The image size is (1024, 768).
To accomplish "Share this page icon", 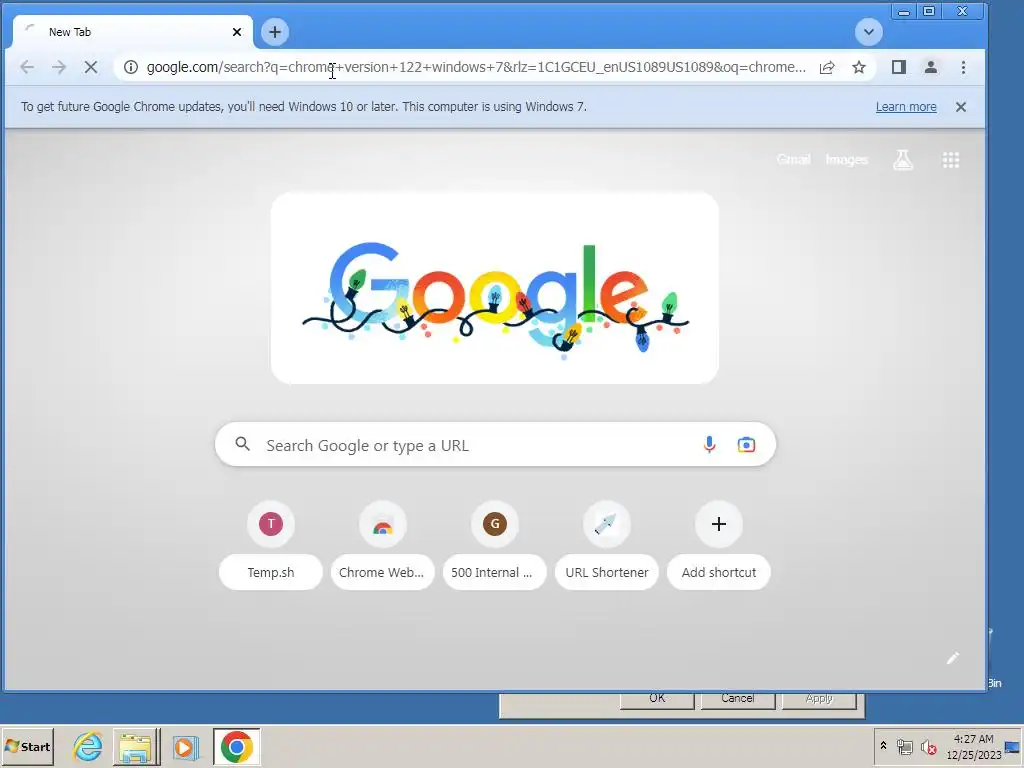I will (x=827, y=67).
